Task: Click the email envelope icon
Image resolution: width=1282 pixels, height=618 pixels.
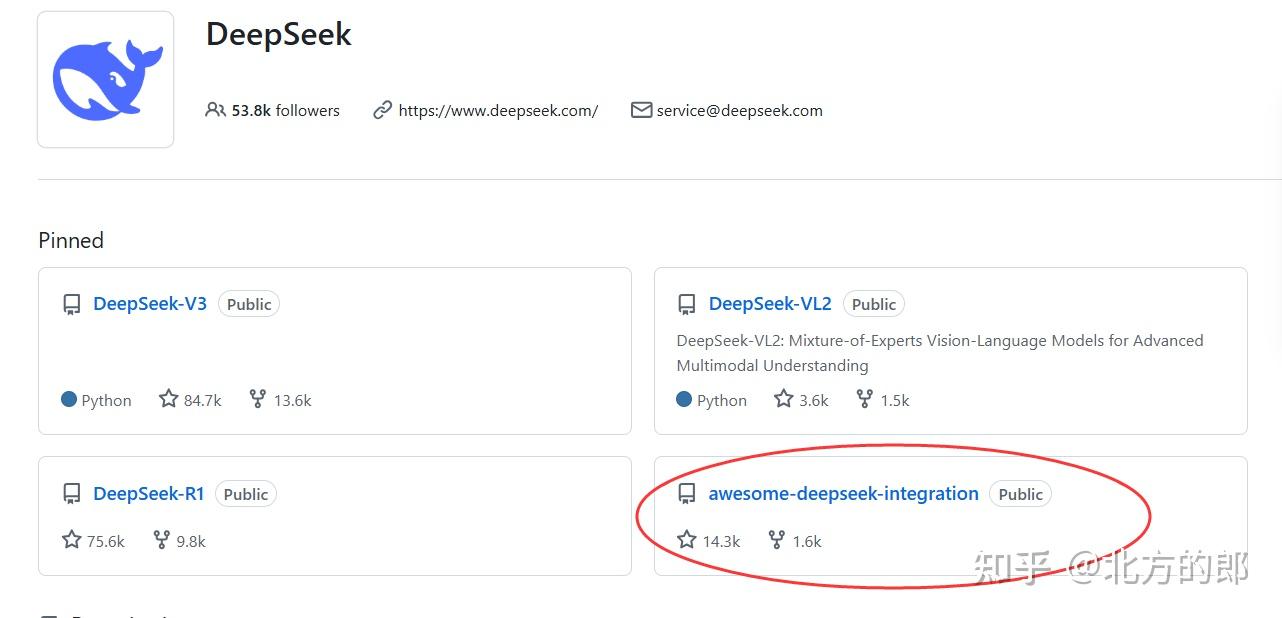Action: click(641, 110)
